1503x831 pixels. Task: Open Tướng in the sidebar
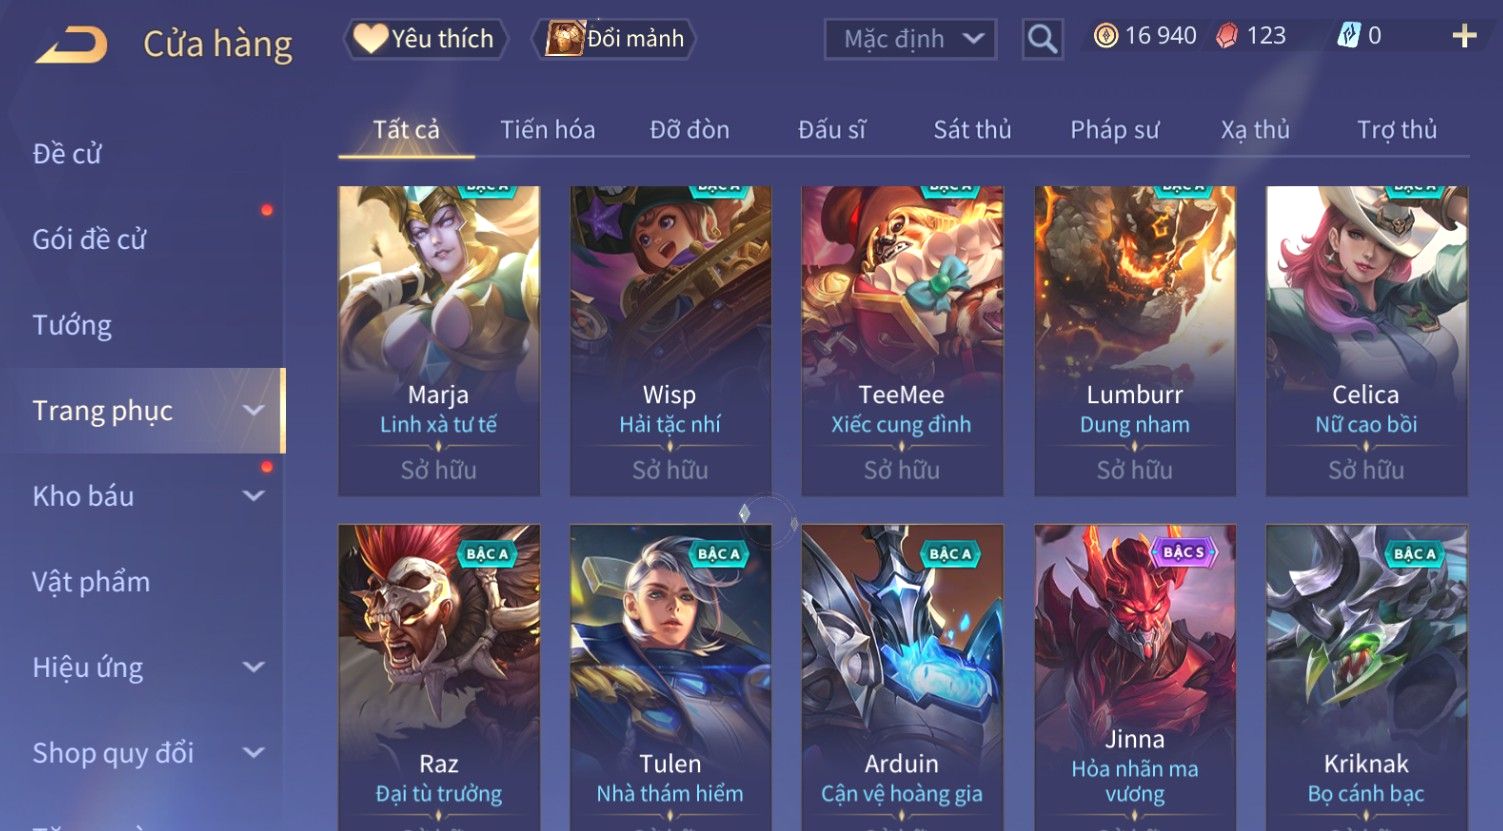[x=72, y=325]
